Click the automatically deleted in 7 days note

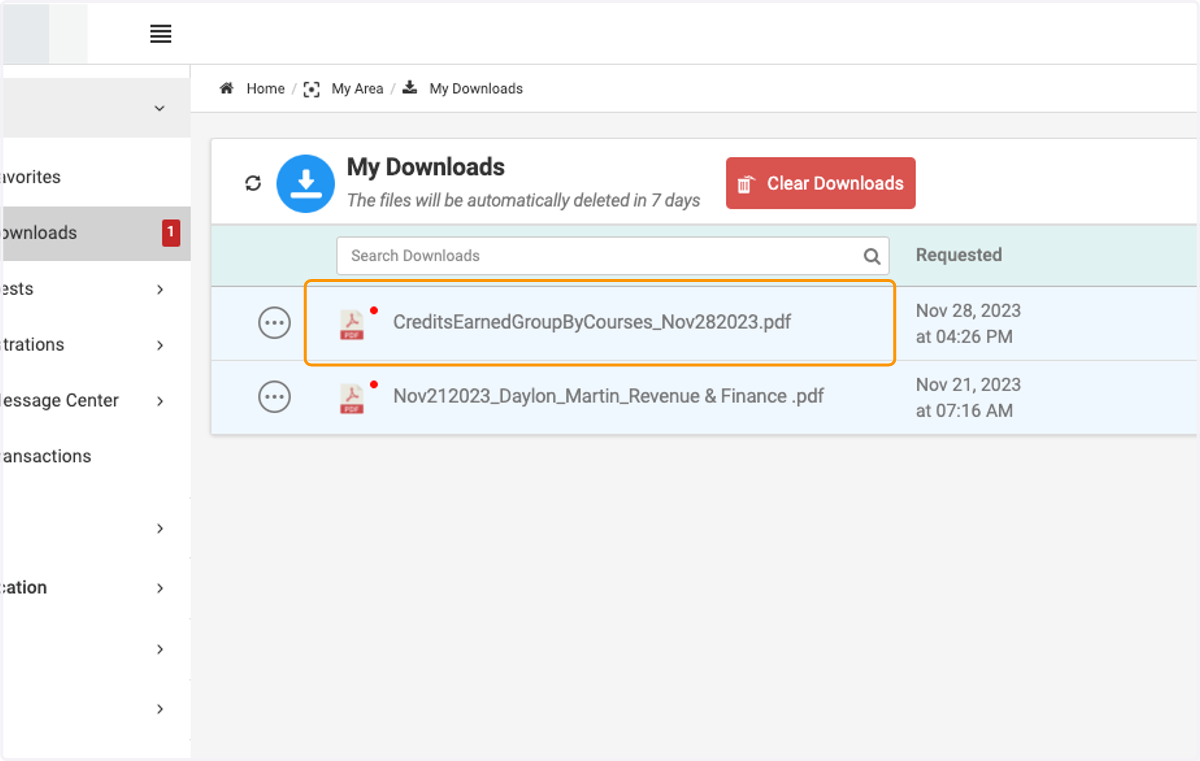[523, 200]
